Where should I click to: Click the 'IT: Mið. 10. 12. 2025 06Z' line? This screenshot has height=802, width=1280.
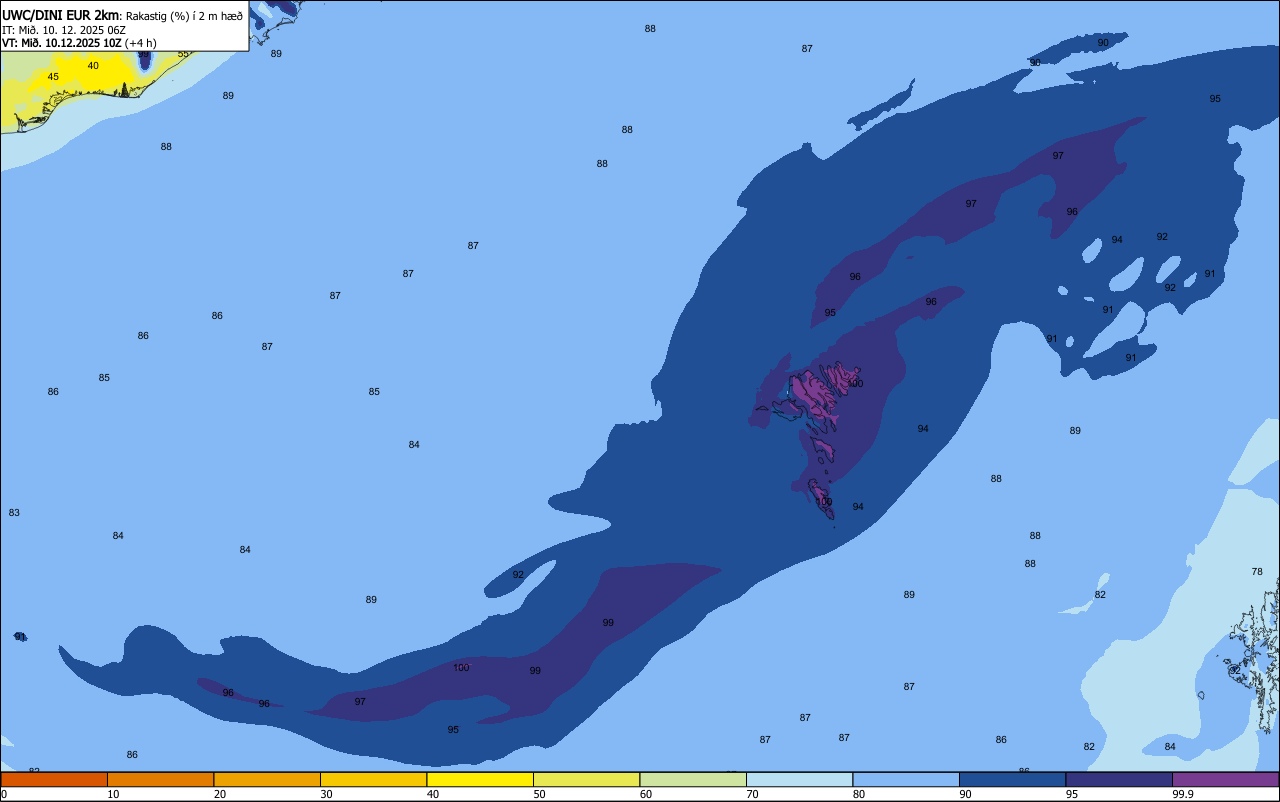(x=64, y=30)
